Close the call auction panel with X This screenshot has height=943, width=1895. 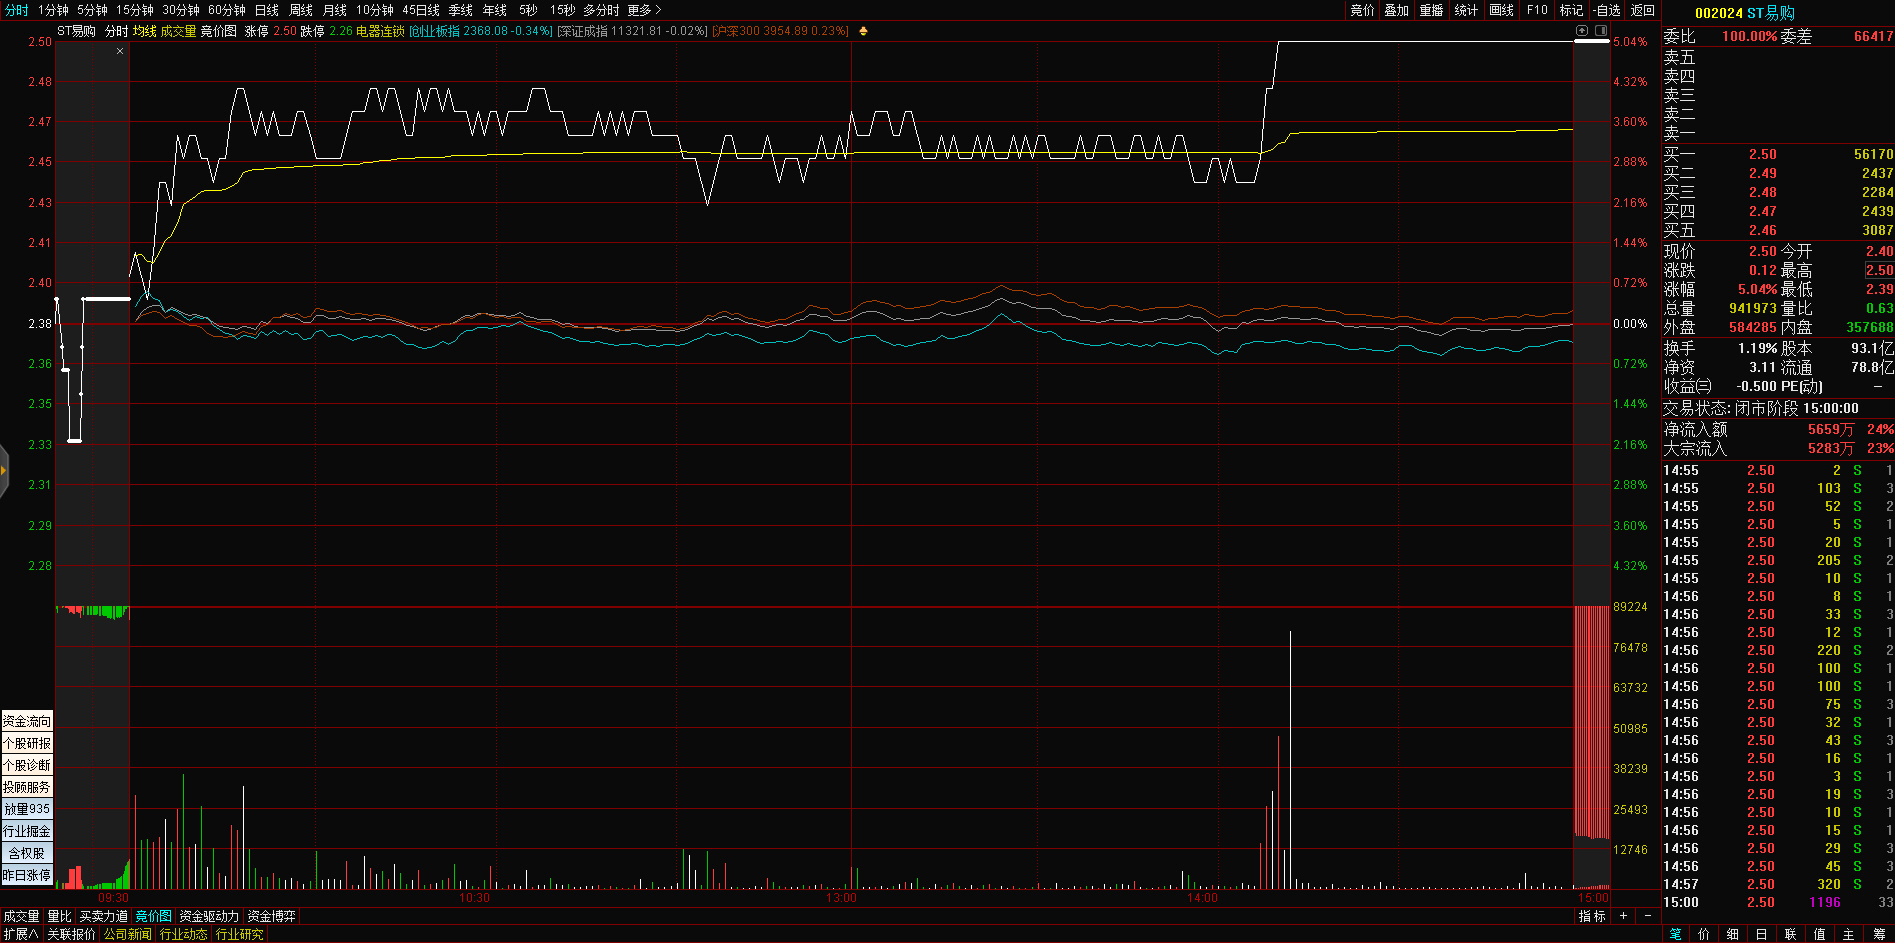tap(120, 51)
